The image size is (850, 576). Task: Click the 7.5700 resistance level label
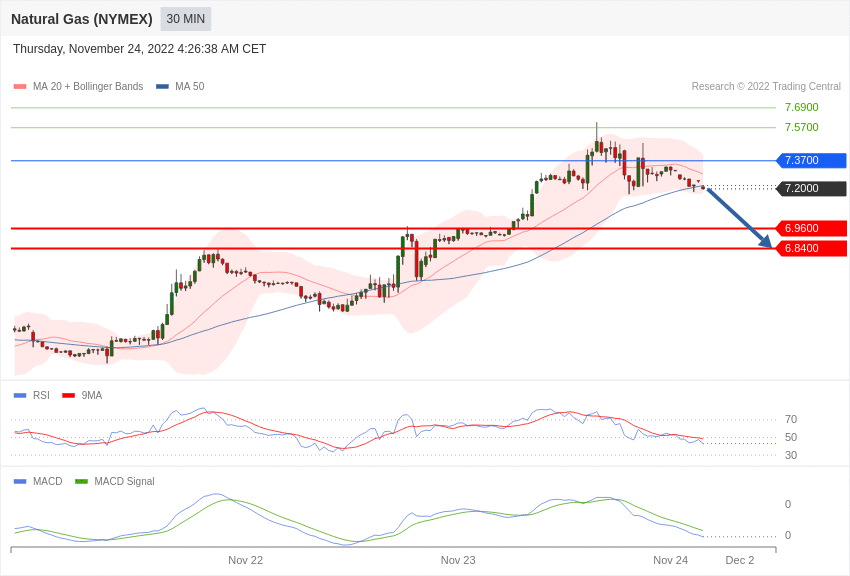click(801, 127)
